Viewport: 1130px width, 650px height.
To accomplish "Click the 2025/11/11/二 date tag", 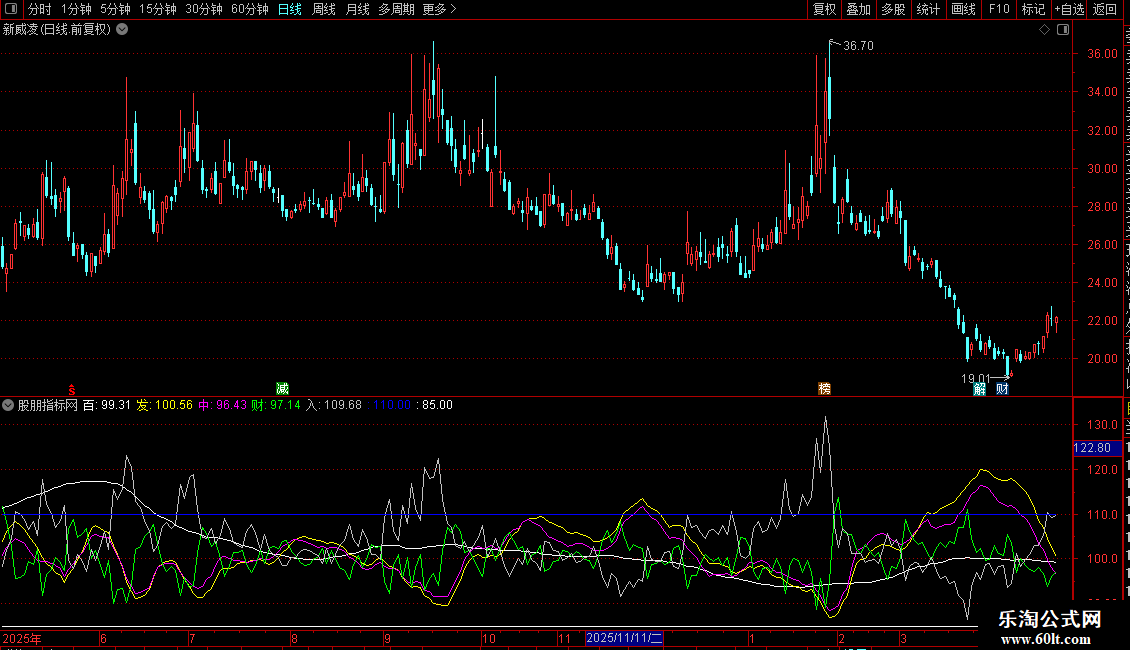I will pyautogui.click(x=624, y=638).
